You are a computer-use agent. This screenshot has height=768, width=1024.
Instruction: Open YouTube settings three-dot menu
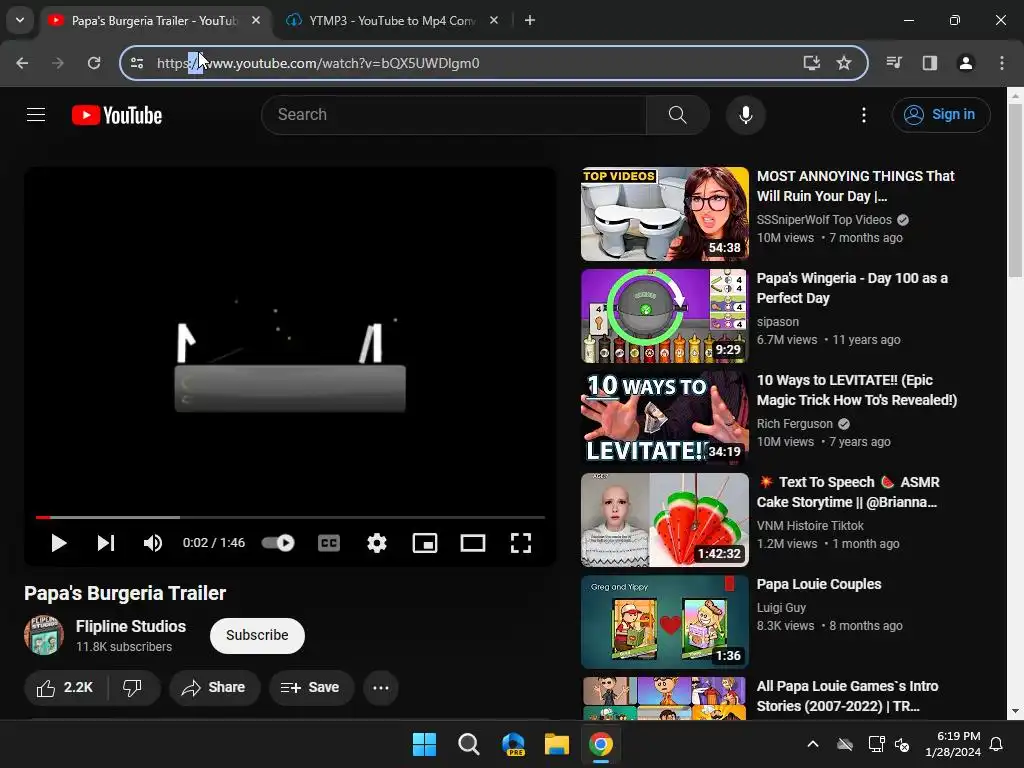tap(864, 115)
